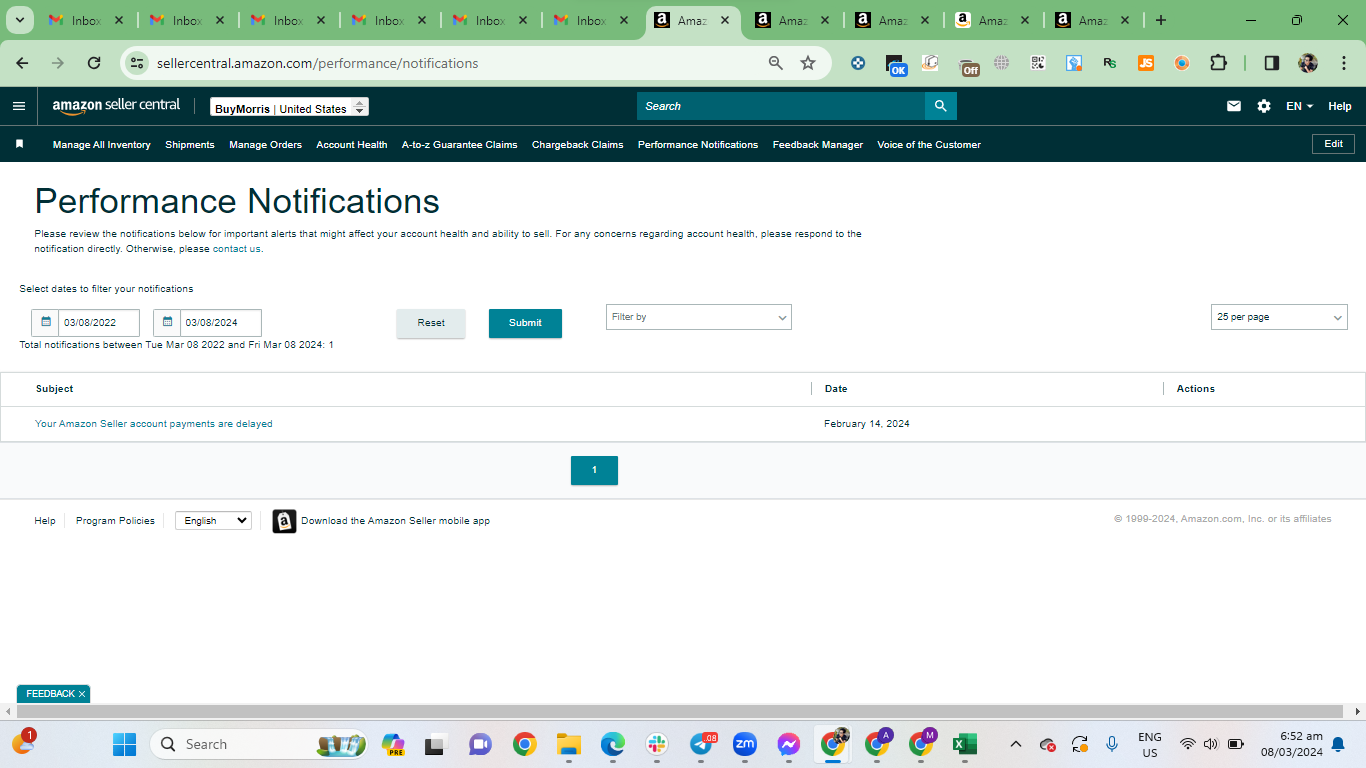Open Feedback Manager
Image resolution: width=1366 pixels, height=768 pixels.
(818, 145)
